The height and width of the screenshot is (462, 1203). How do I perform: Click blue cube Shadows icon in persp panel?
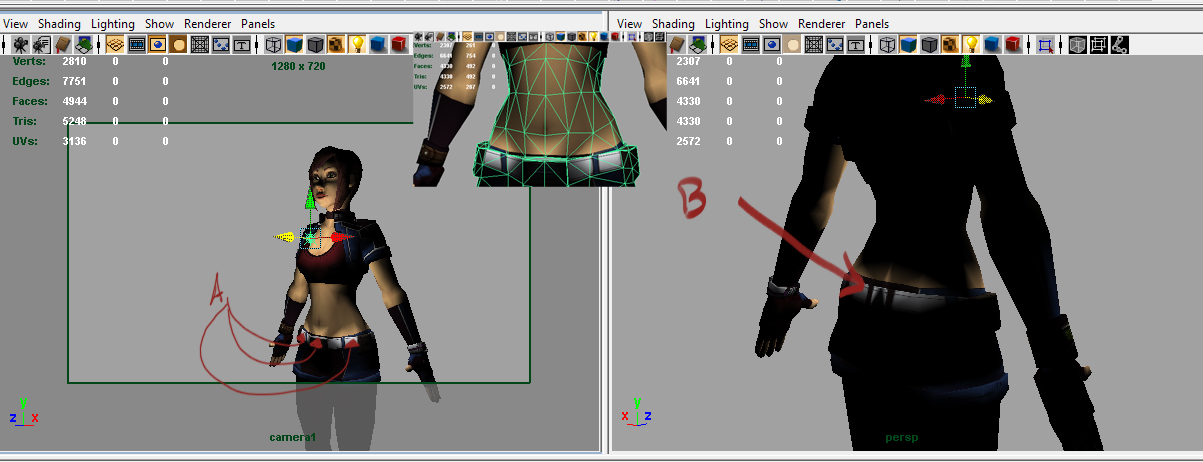(991, 44)
